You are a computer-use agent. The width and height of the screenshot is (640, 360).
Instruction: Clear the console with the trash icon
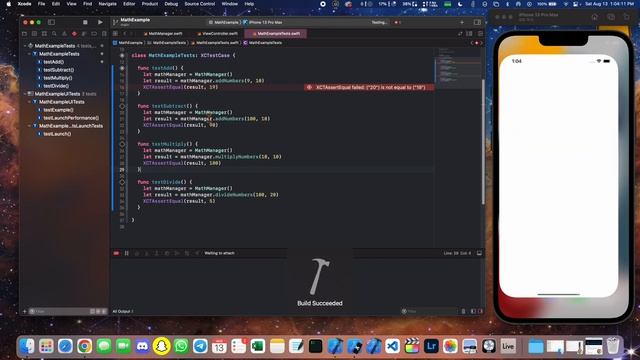[x=463, y=311]
